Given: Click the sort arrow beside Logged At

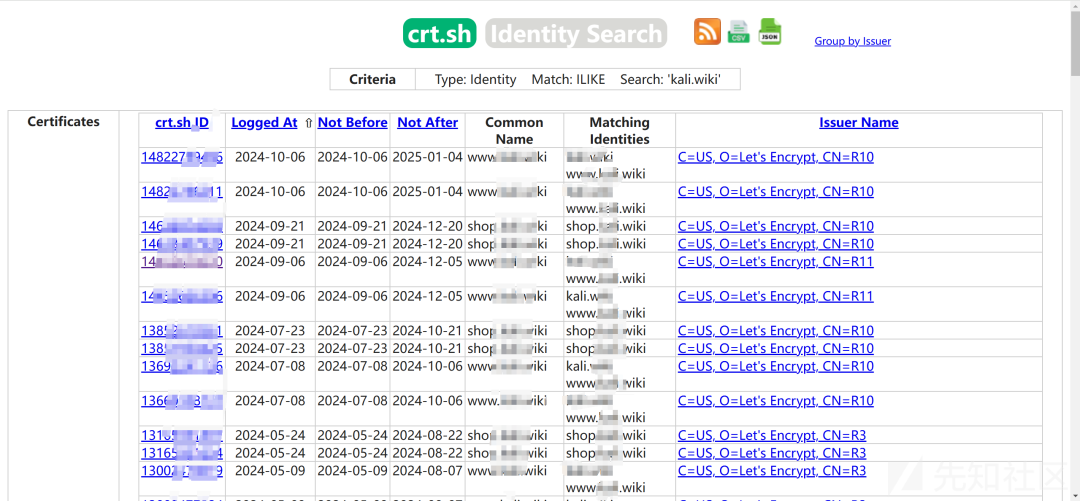Looking at the screenshot, I should pos(308,123).
